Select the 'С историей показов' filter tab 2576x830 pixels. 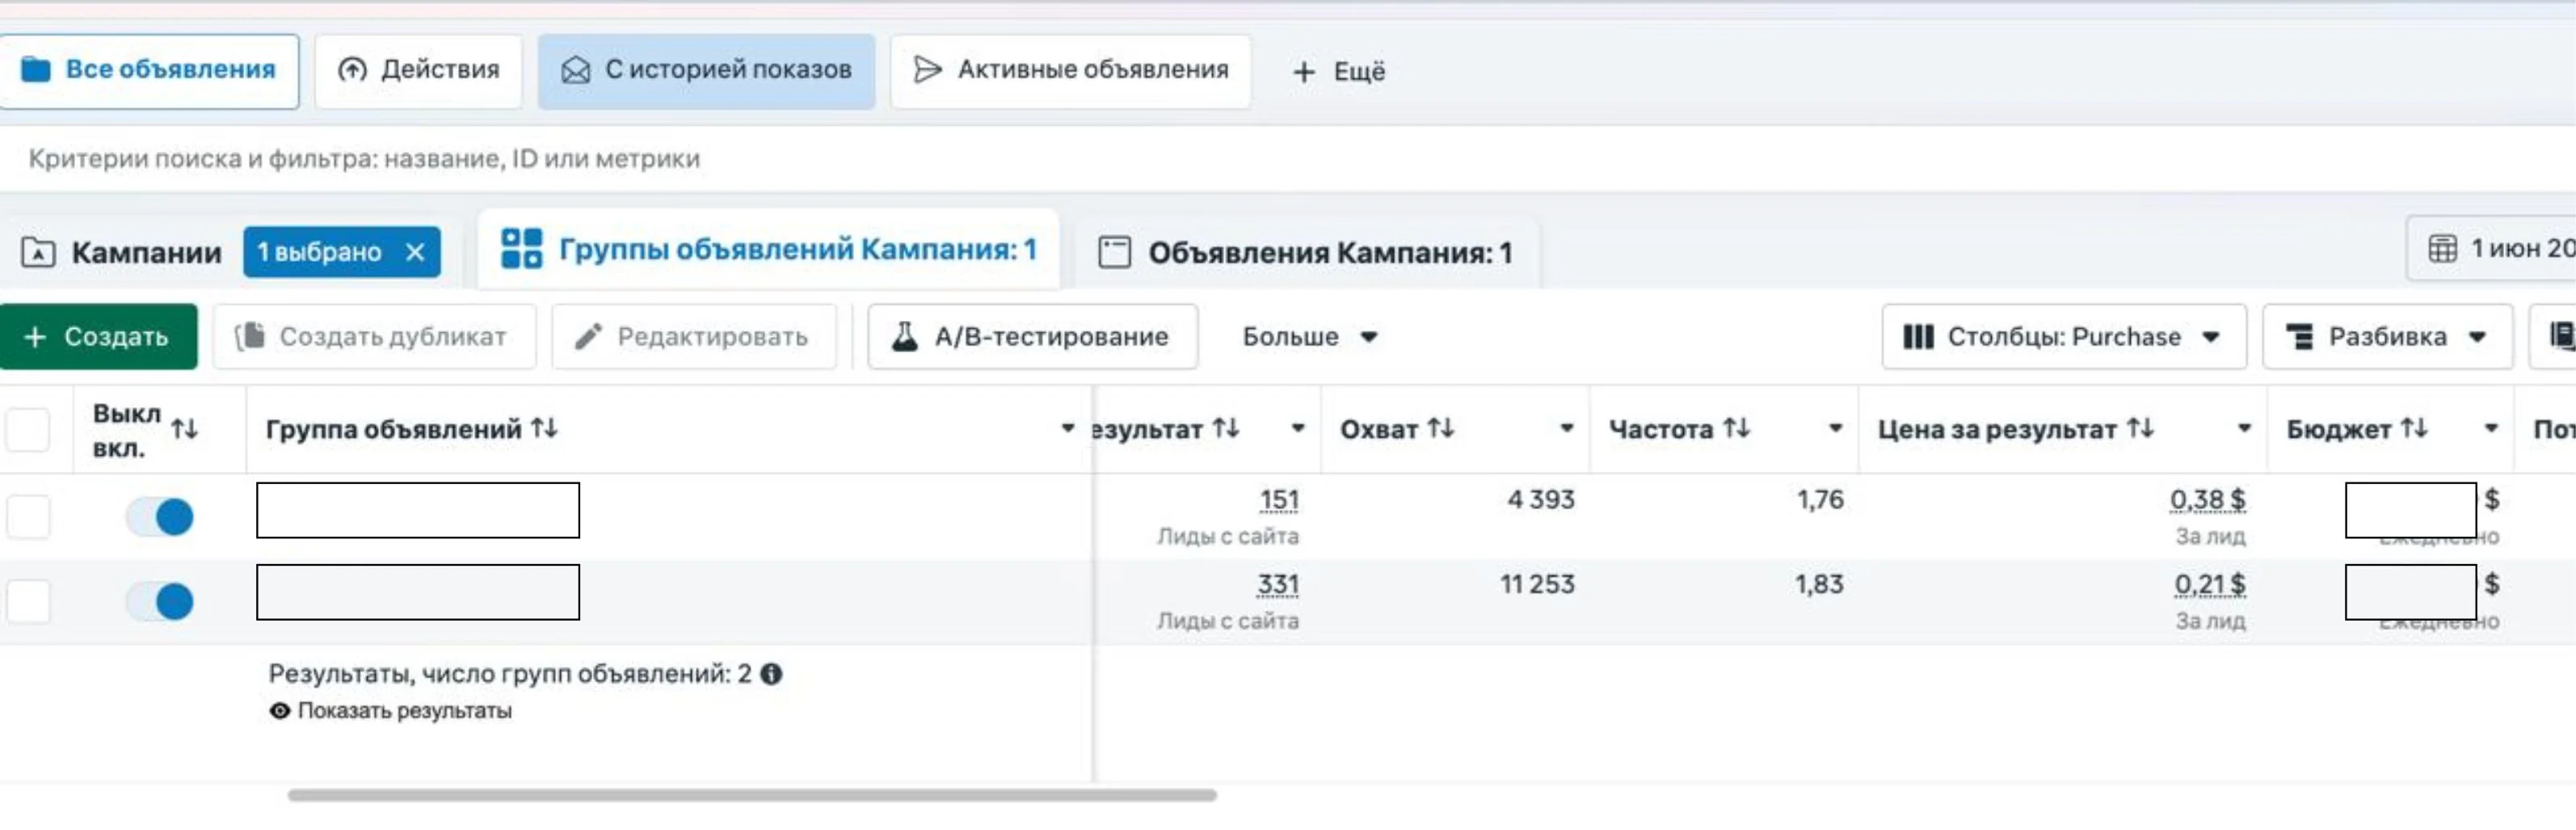[706, 70]
